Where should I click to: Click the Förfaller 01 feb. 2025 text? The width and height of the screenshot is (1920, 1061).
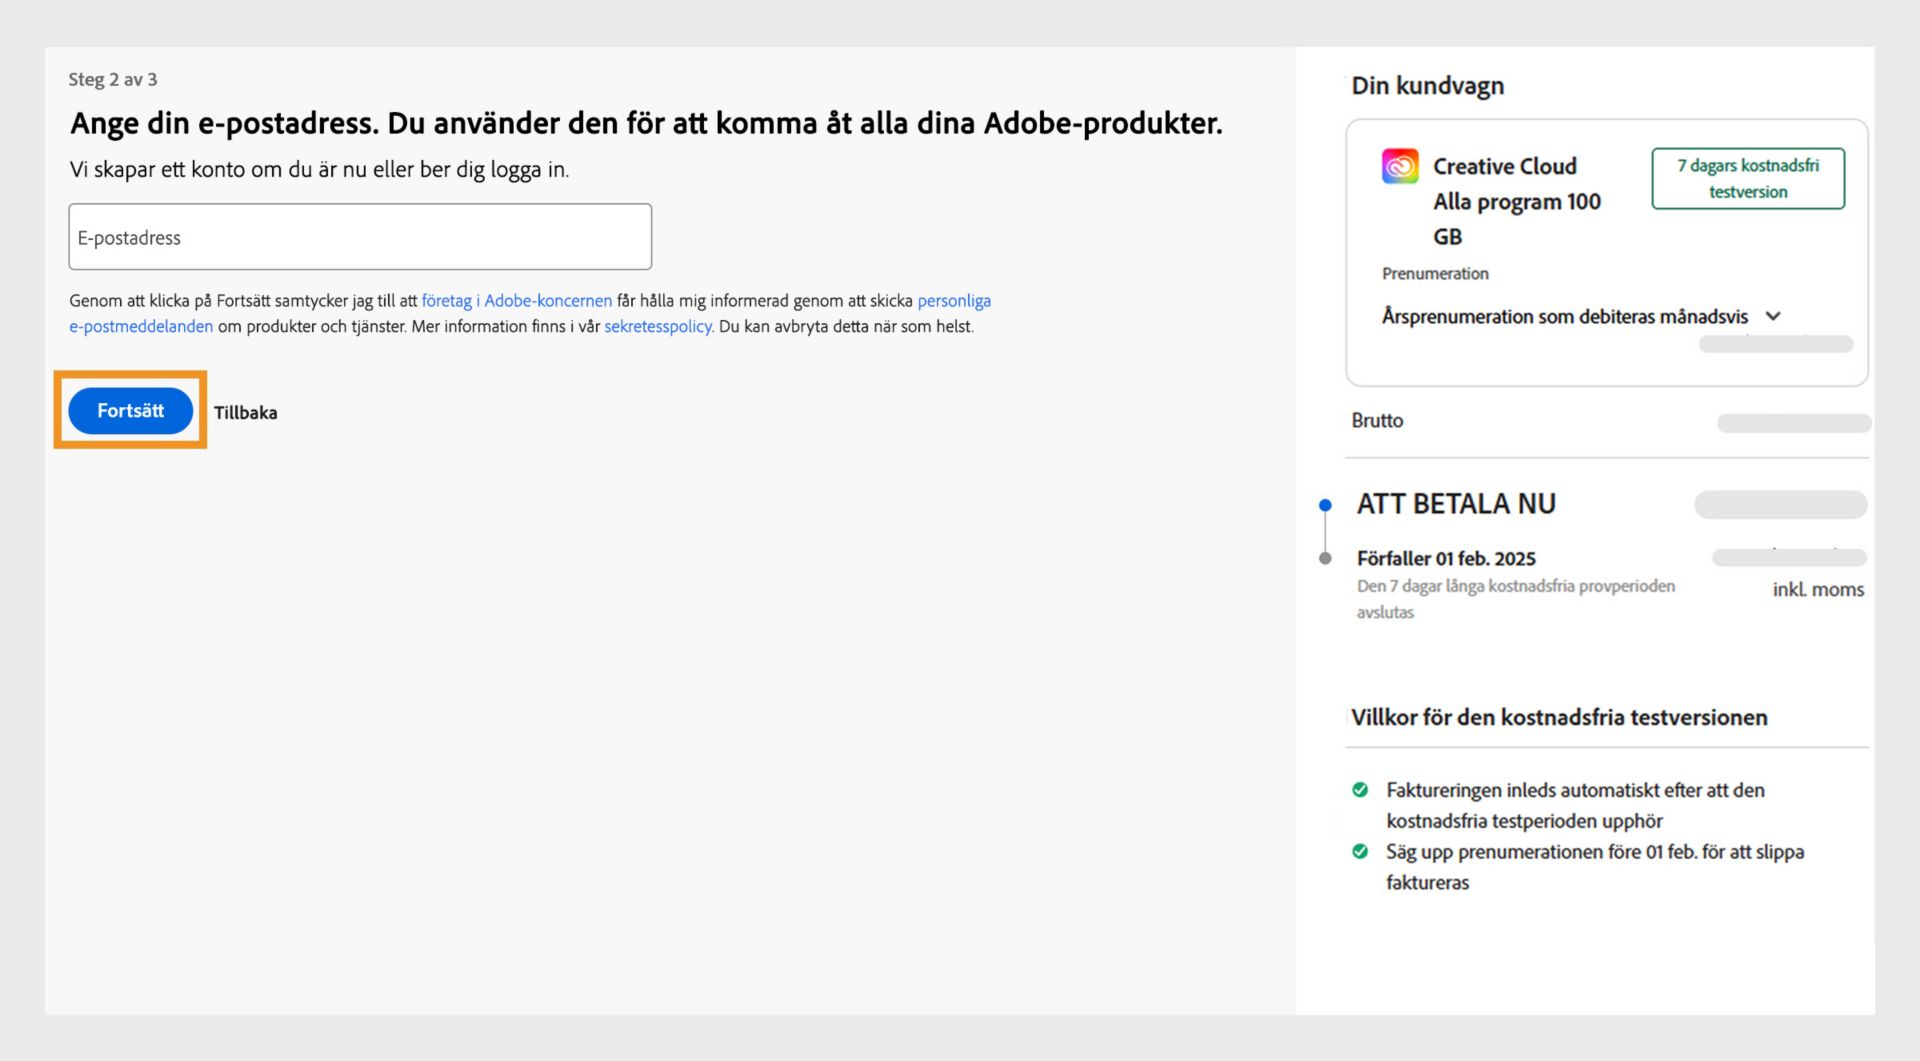coord(1446,558)
